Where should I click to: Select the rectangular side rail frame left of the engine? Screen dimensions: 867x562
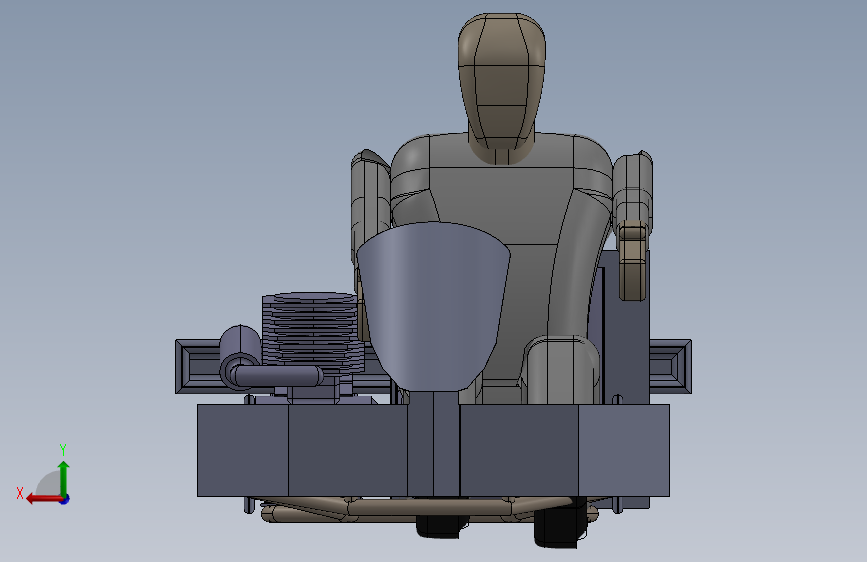pos(197,366)
